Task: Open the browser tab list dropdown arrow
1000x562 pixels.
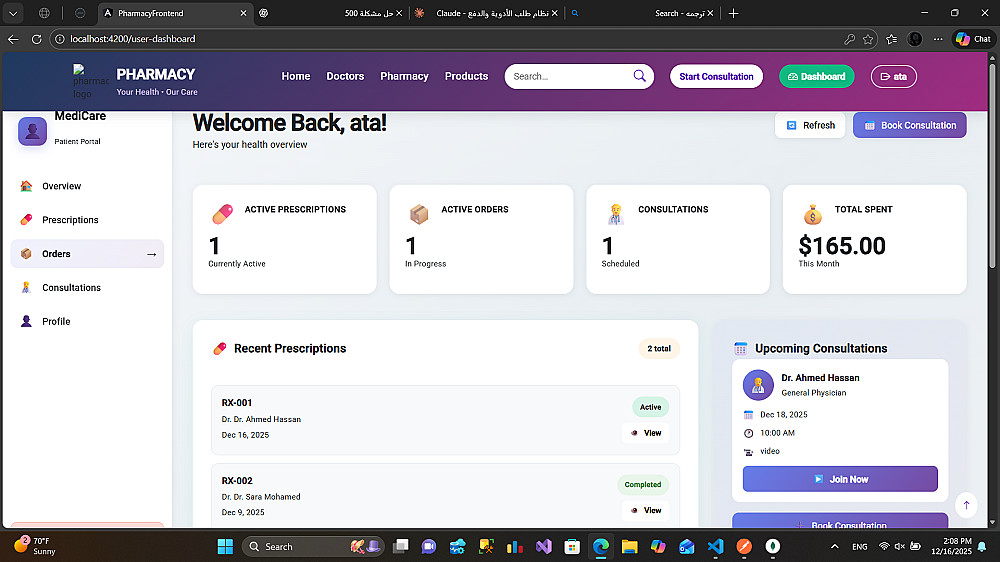Action: [13, 13]
